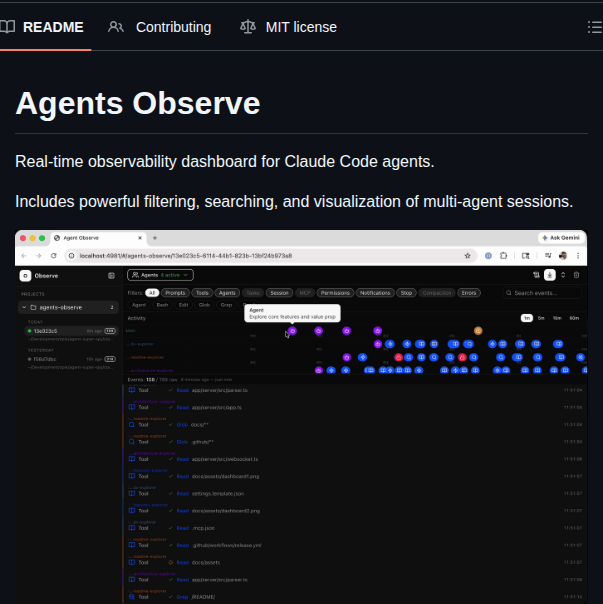Click the site info icon before localhost URL

[71, 255]
